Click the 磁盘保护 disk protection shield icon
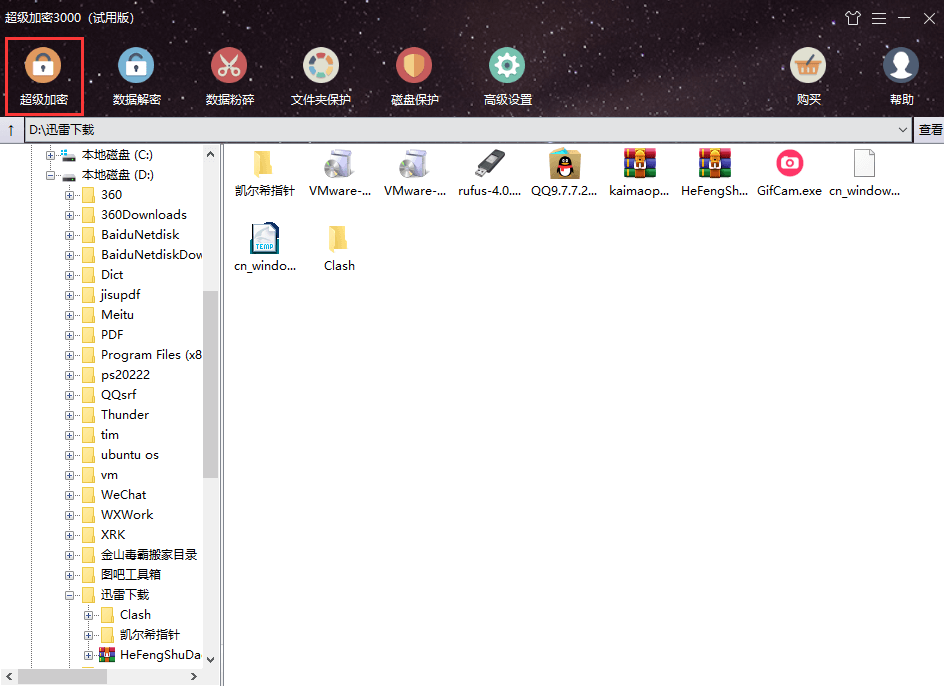Image resolution: width=944 pixels, height=686 pixels. (x=414, y=67)
